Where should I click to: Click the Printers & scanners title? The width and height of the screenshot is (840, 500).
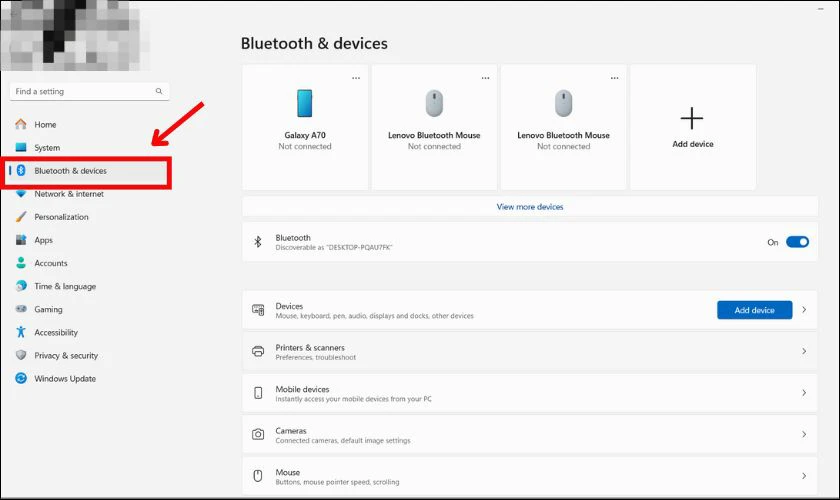pyautogui.click(x=310, y=347)
